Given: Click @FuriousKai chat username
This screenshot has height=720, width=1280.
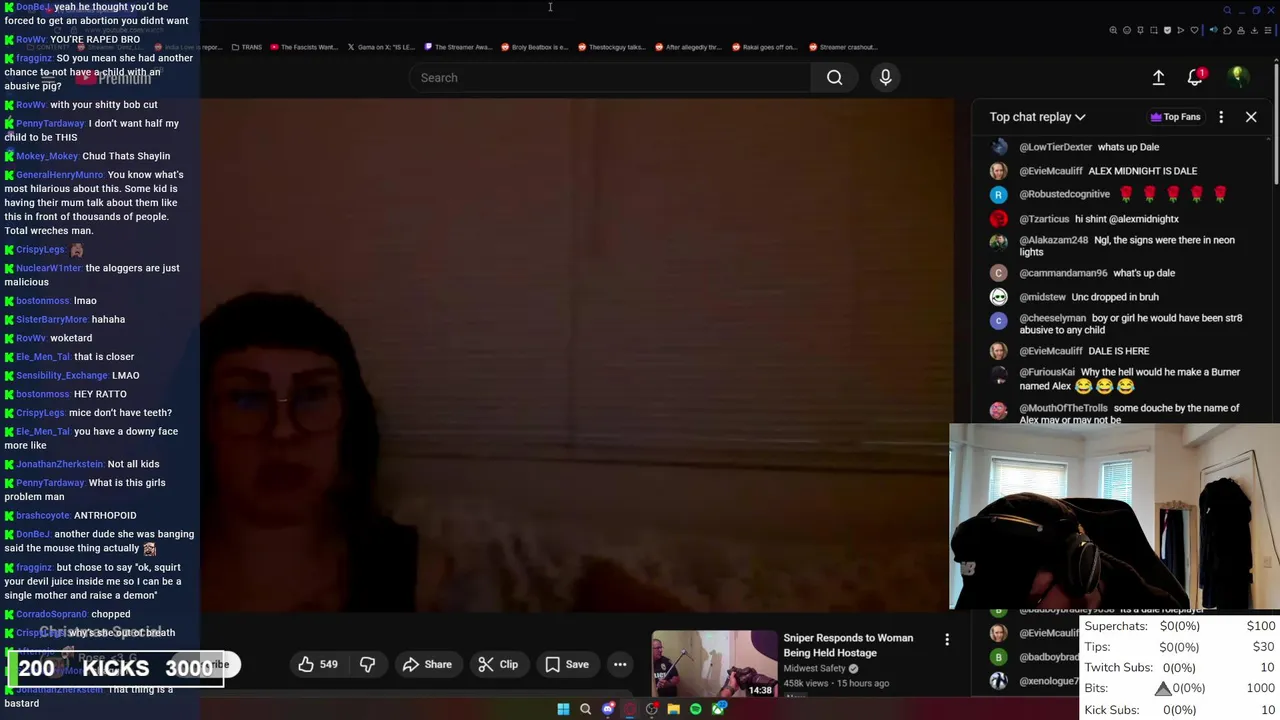Looking at the screenshot, I should tap(1047, 372).
